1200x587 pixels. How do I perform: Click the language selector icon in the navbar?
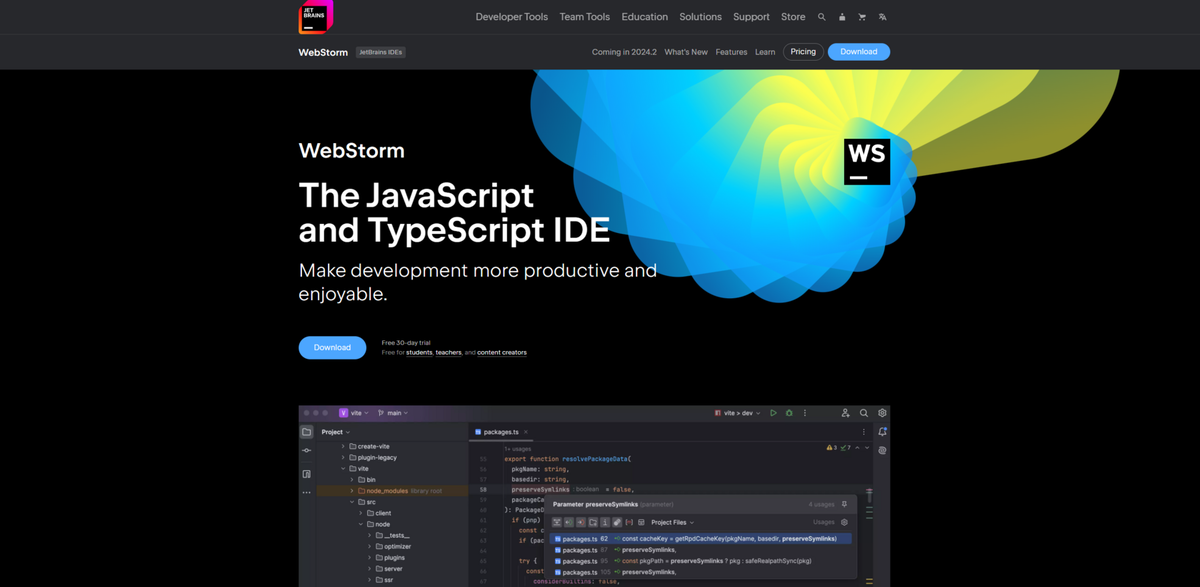[x=882, y=16]
